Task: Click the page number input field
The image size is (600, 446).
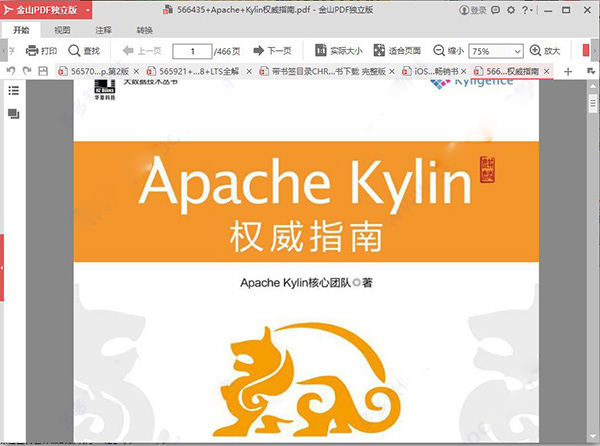Action: point(192,51)
